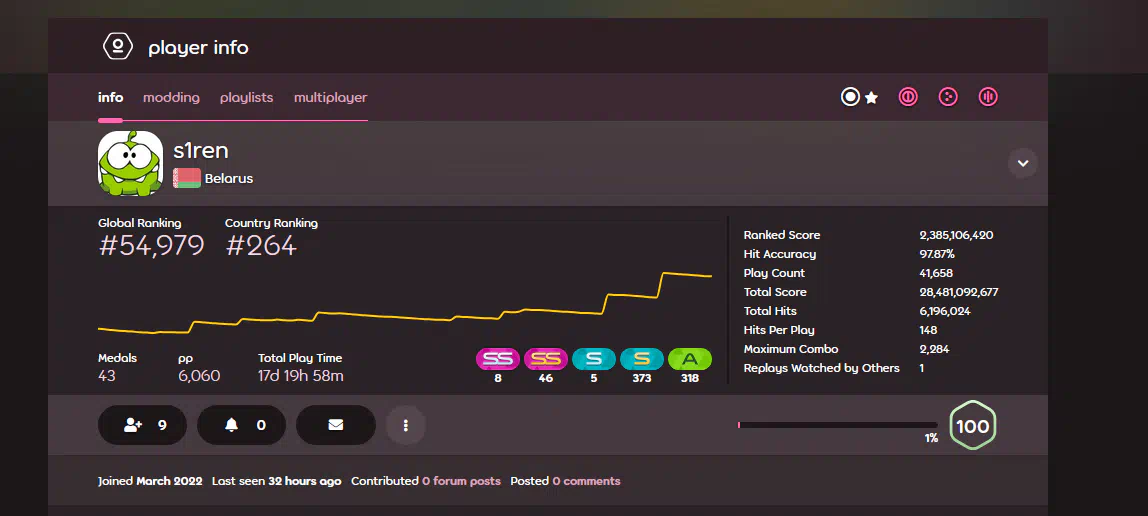Open the three-dot more options menu
The image size is (1148, 516).
[406, 425]
